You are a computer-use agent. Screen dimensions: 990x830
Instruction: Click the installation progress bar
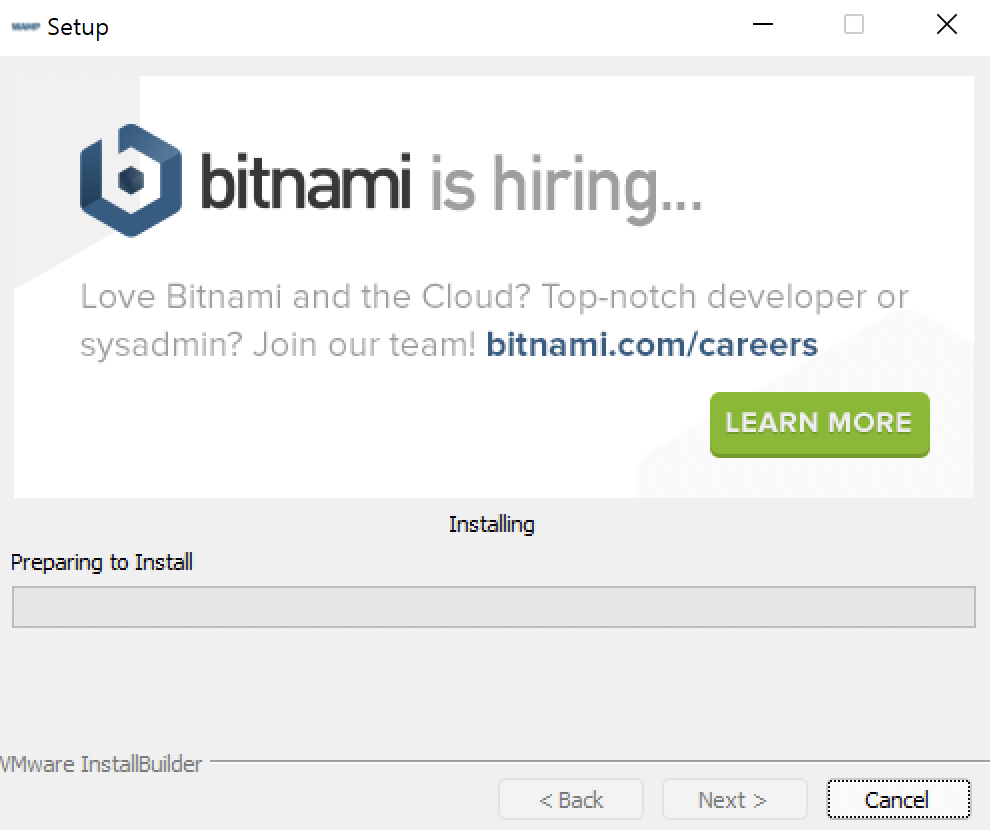tap(494, 607)
